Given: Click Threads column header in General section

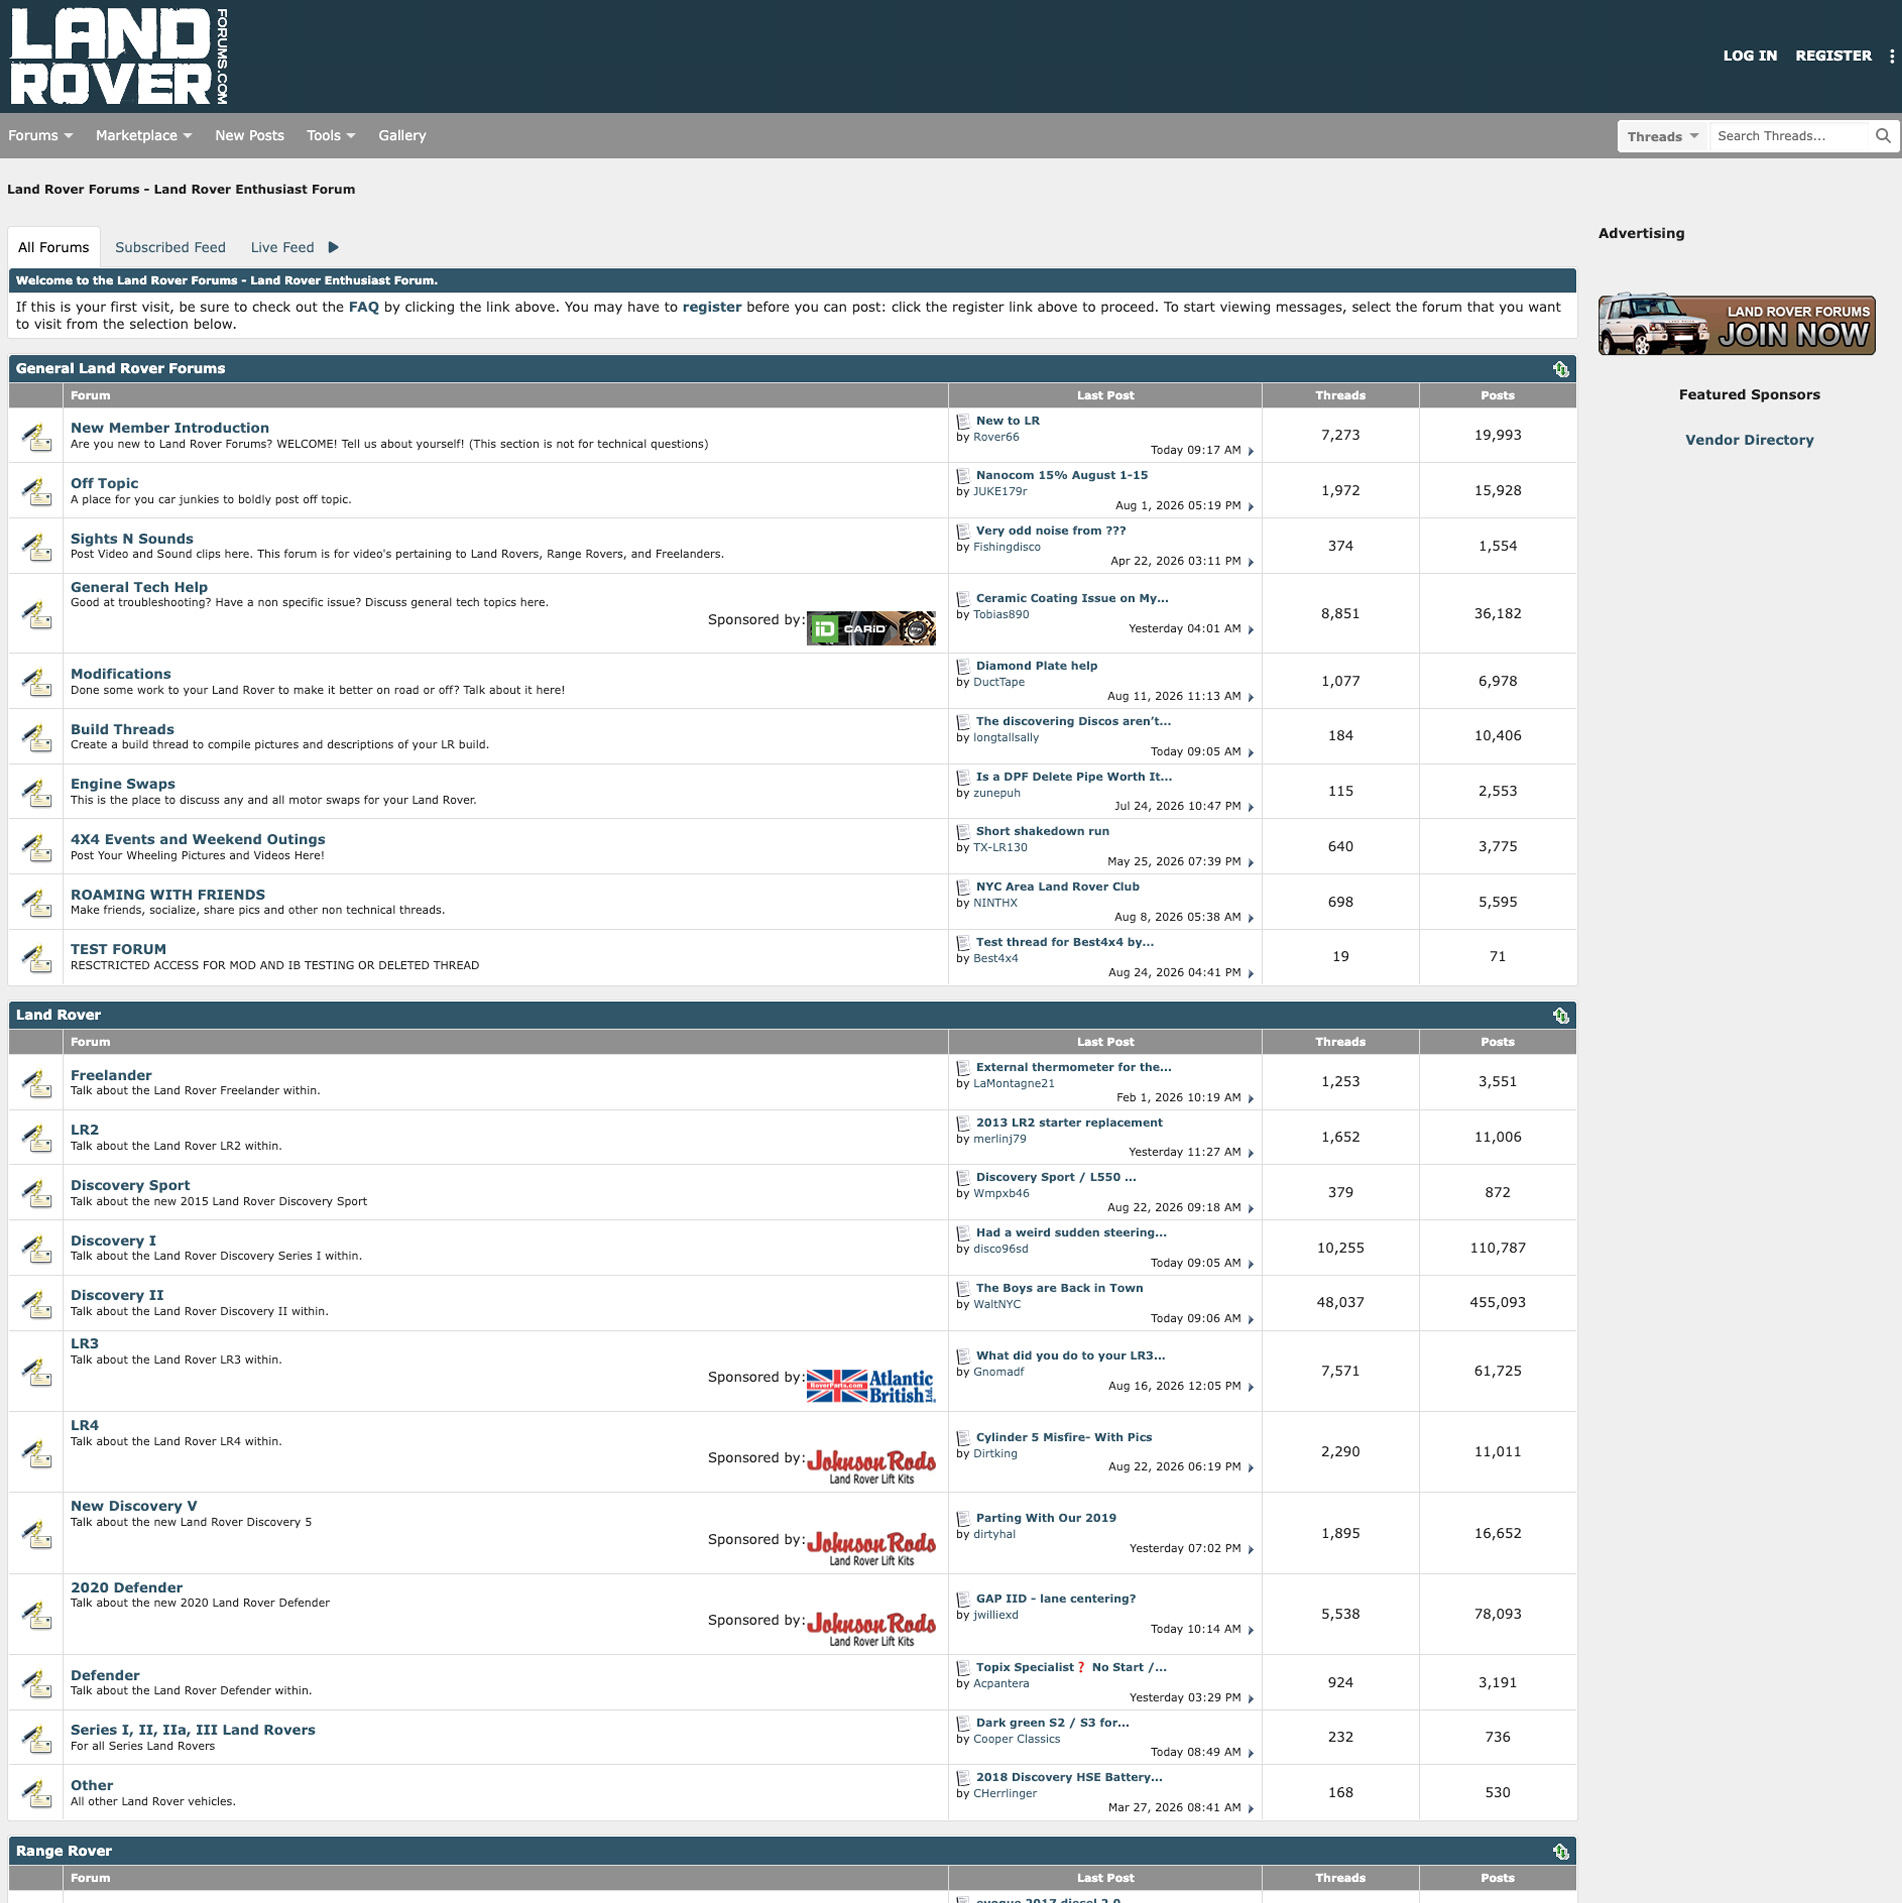Looking at the screenshot, I should (1340, 396).
